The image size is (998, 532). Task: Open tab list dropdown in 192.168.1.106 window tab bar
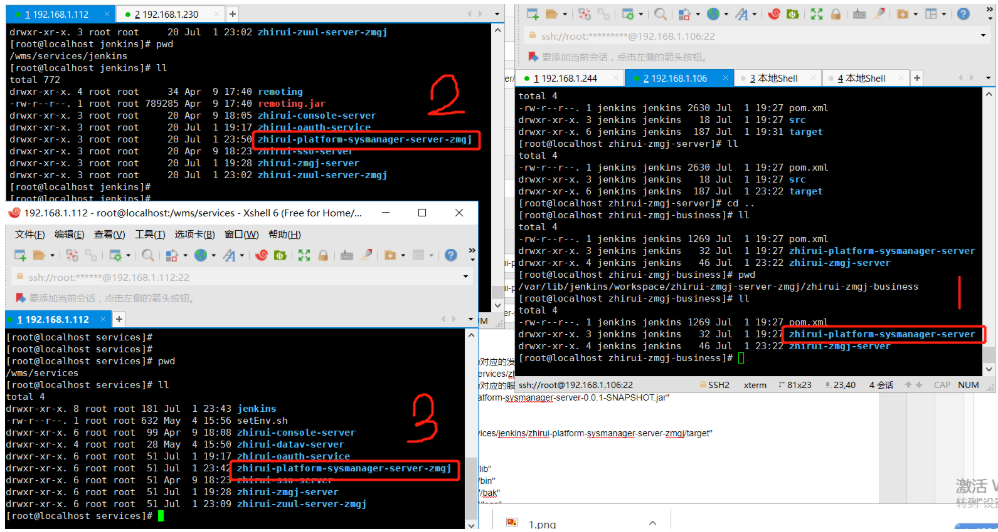point(987,78)
